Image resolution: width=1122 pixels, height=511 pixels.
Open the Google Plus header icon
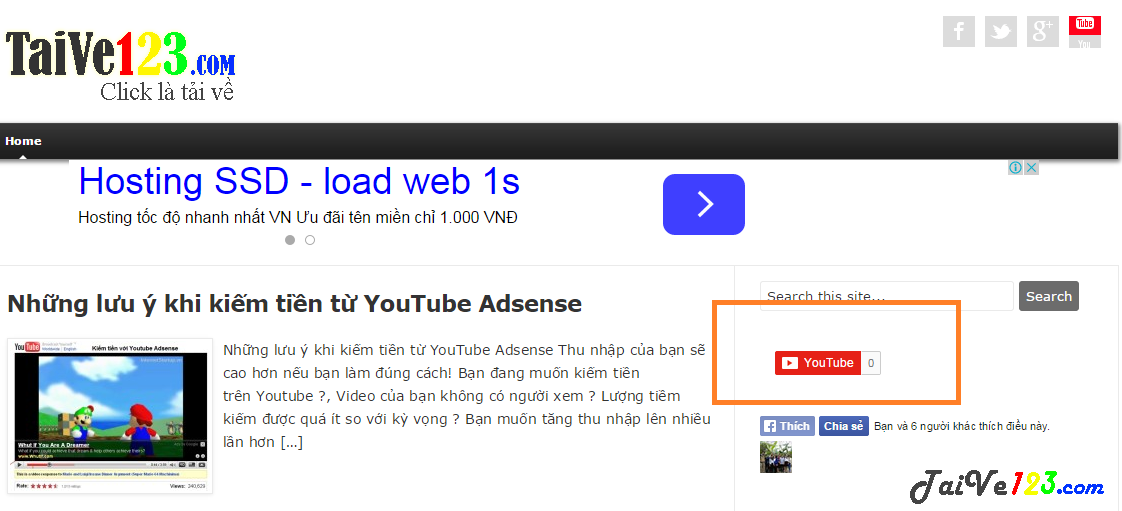click(1043, 31)
